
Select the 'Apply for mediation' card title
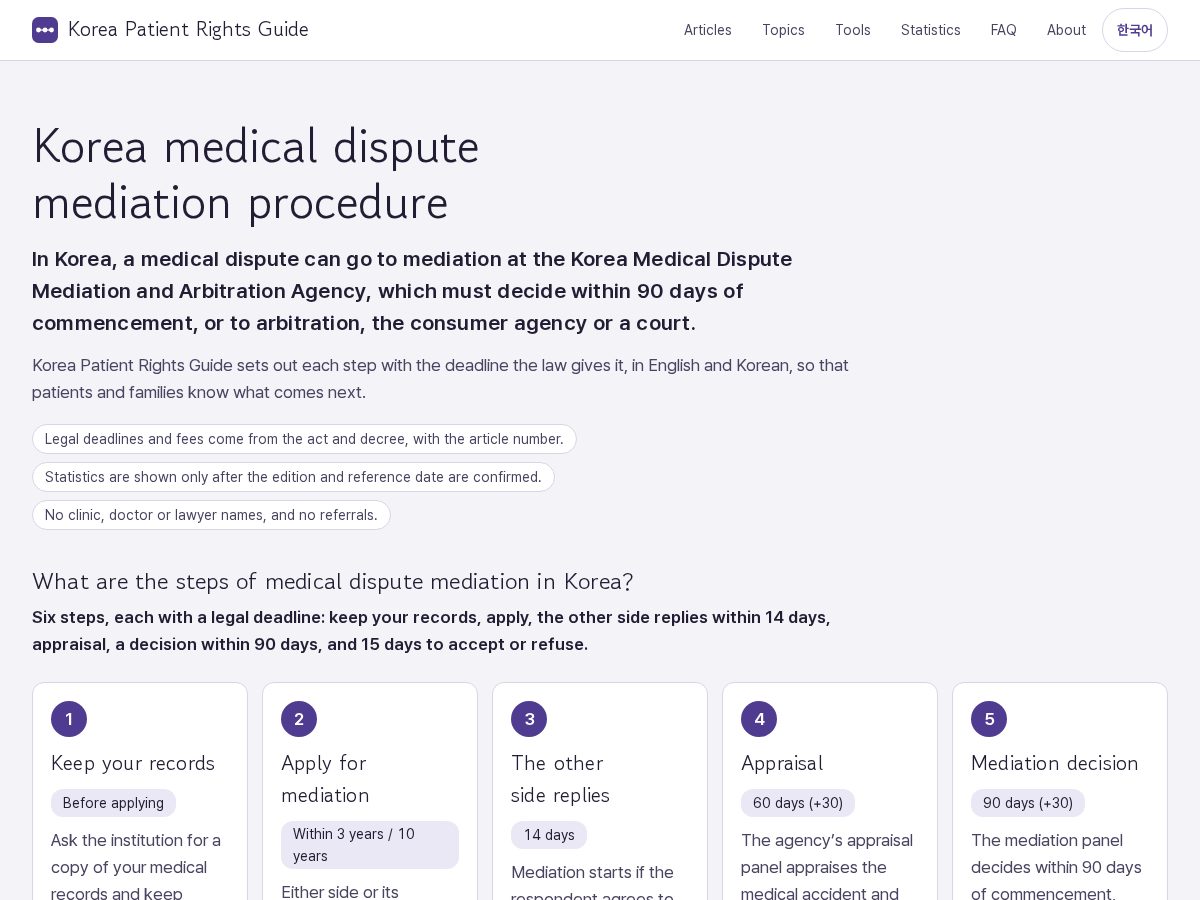(325, 779)
